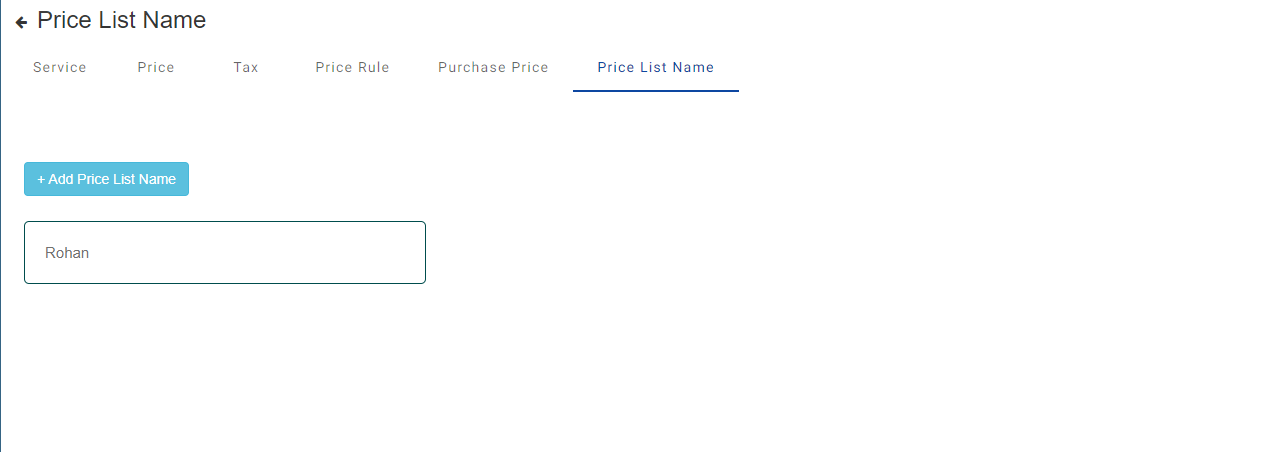View the Tax settings tab
Viewport: 1279px width, 452px height.
[x=246, y=68]
